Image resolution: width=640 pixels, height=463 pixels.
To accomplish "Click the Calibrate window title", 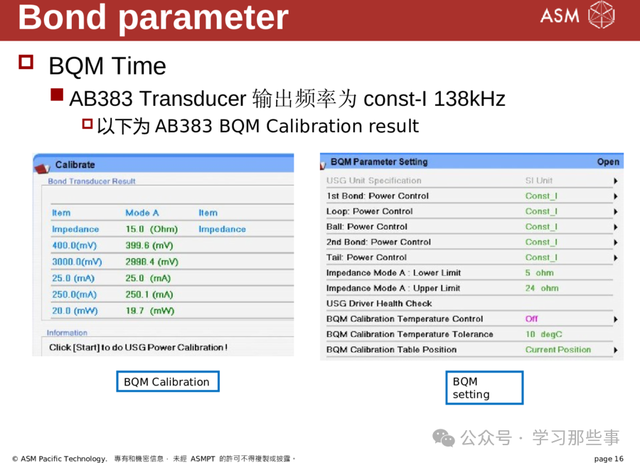I will (x=75, y=165).
